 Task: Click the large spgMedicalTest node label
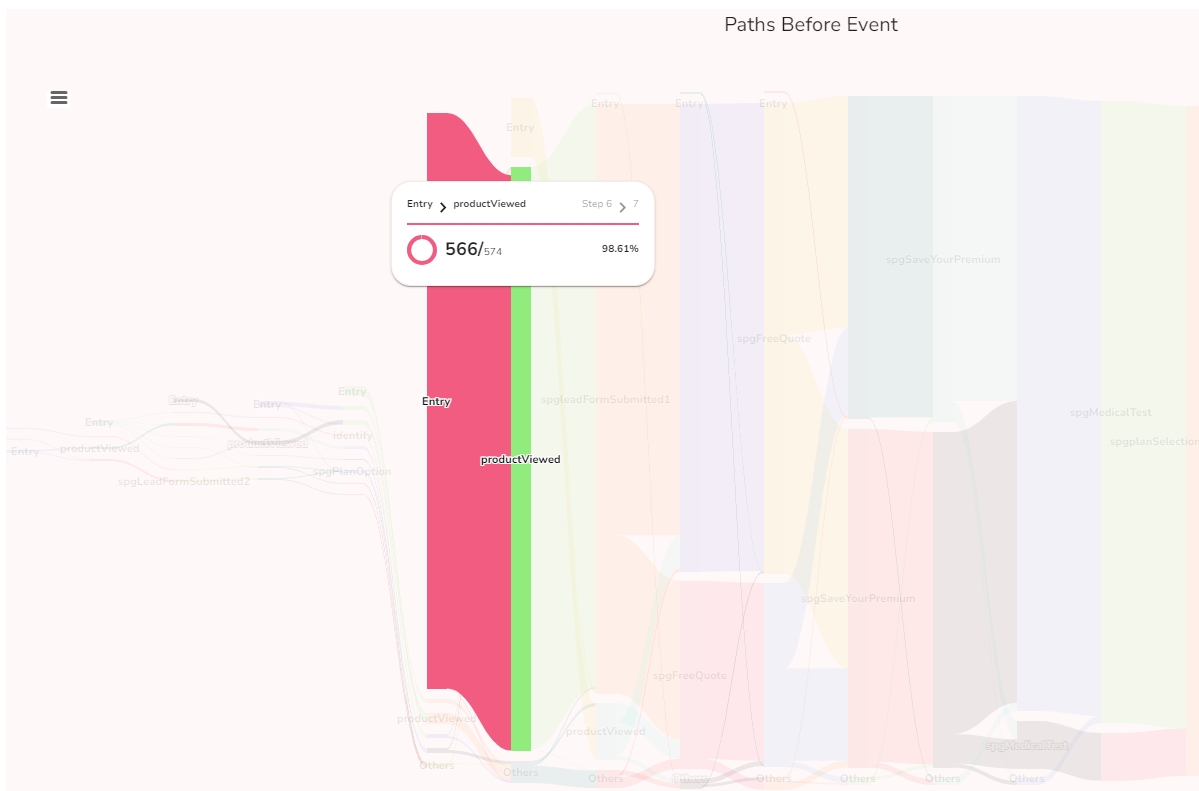(x=1110, y=412)
